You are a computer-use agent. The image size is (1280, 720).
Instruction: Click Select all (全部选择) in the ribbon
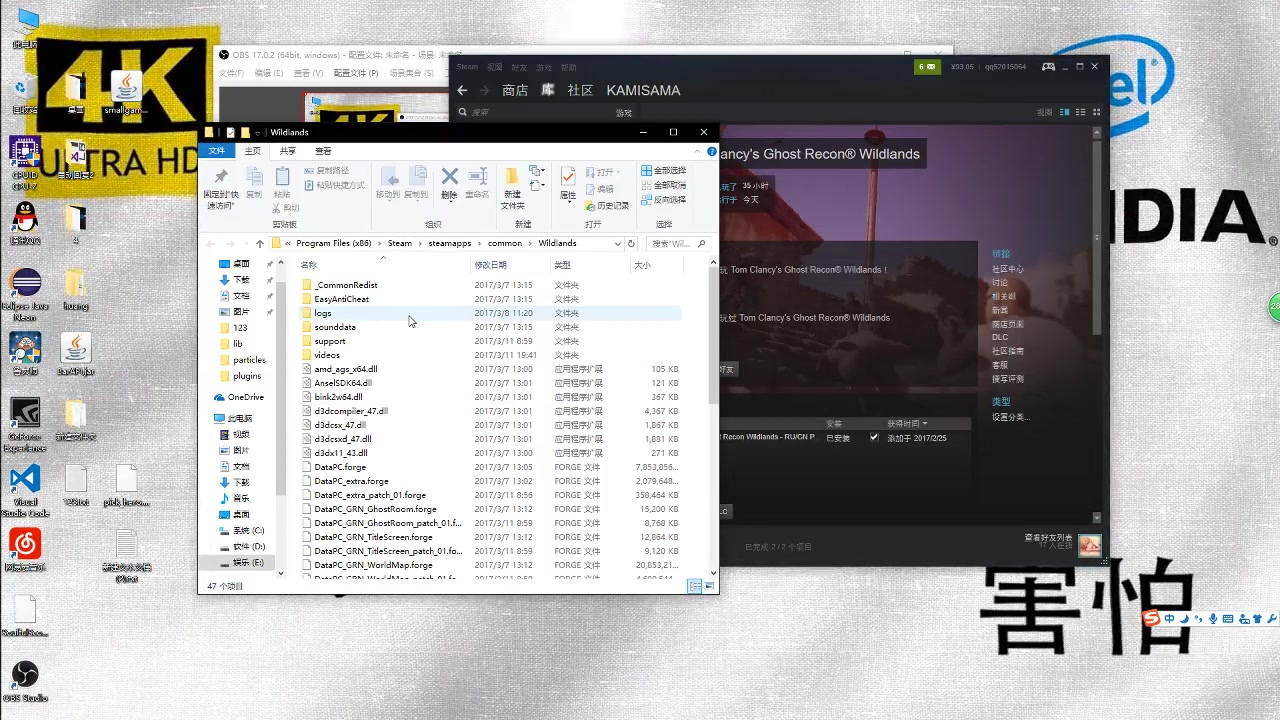pos(664,171)
